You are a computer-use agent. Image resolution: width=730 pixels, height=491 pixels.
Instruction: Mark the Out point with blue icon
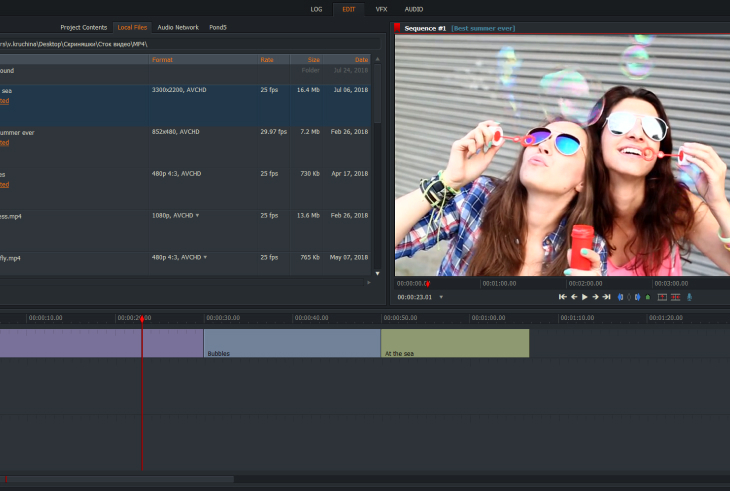coord(637,297)
